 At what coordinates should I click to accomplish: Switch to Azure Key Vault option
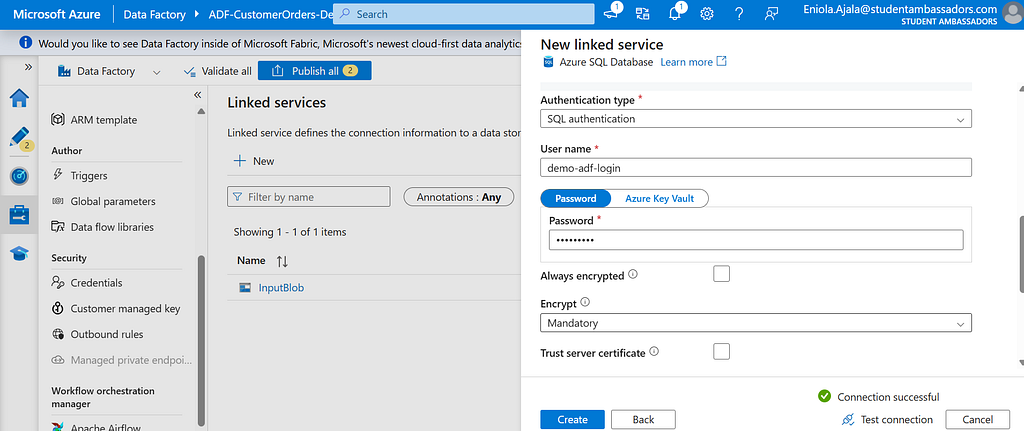659,199
